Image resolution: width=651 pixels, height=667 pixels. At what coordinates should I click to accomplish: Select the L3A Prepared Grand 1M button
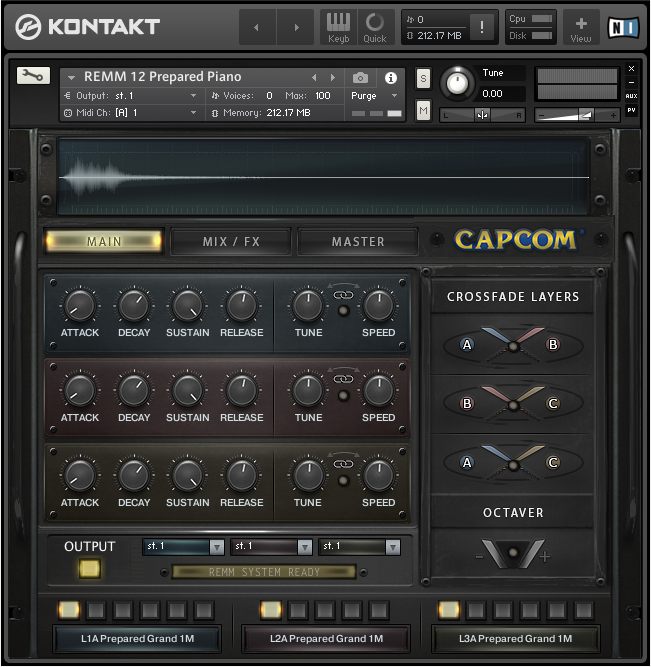[x=515, y=638]
